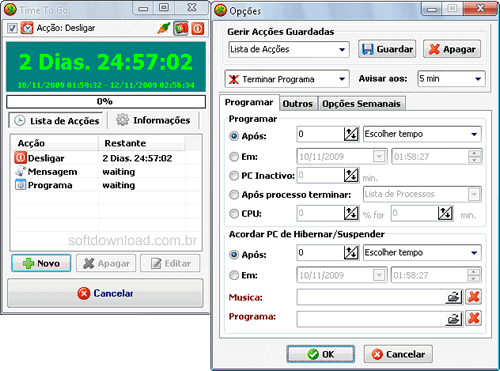Image resolution: width=500 pixels, height=371 pixels.
Task: Open the Informações tab
Action: (x=154, y=120)
